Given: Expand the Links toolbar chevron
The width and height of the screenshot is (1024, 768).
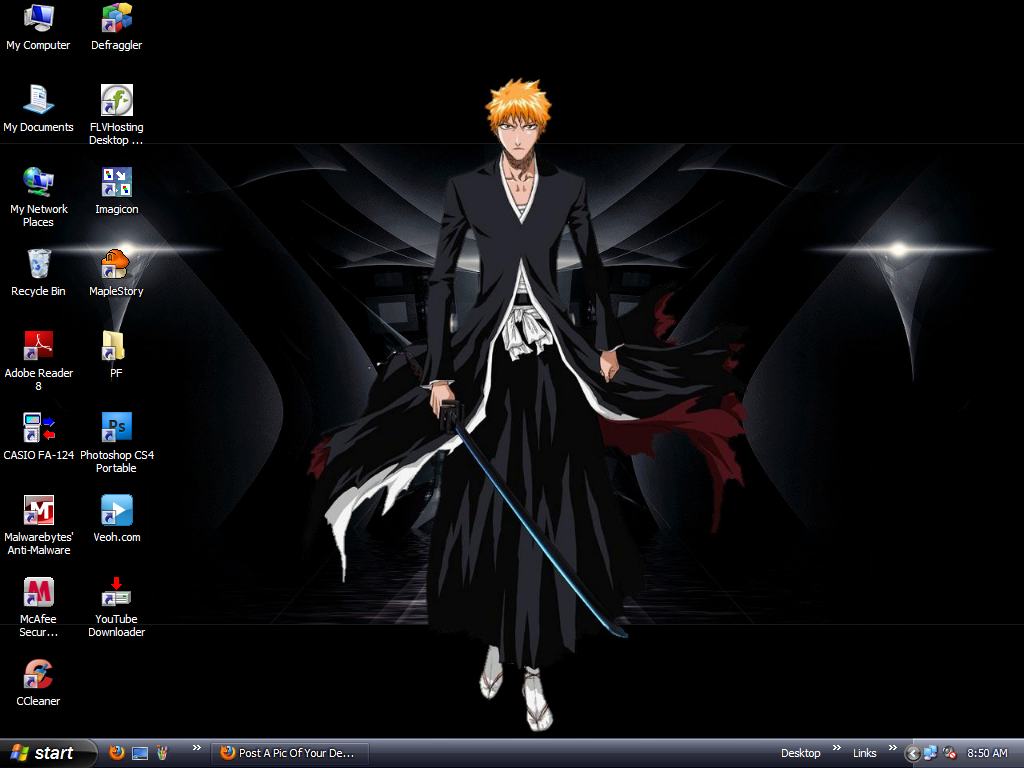Looking at the screenshot, I should coord(892,748).
